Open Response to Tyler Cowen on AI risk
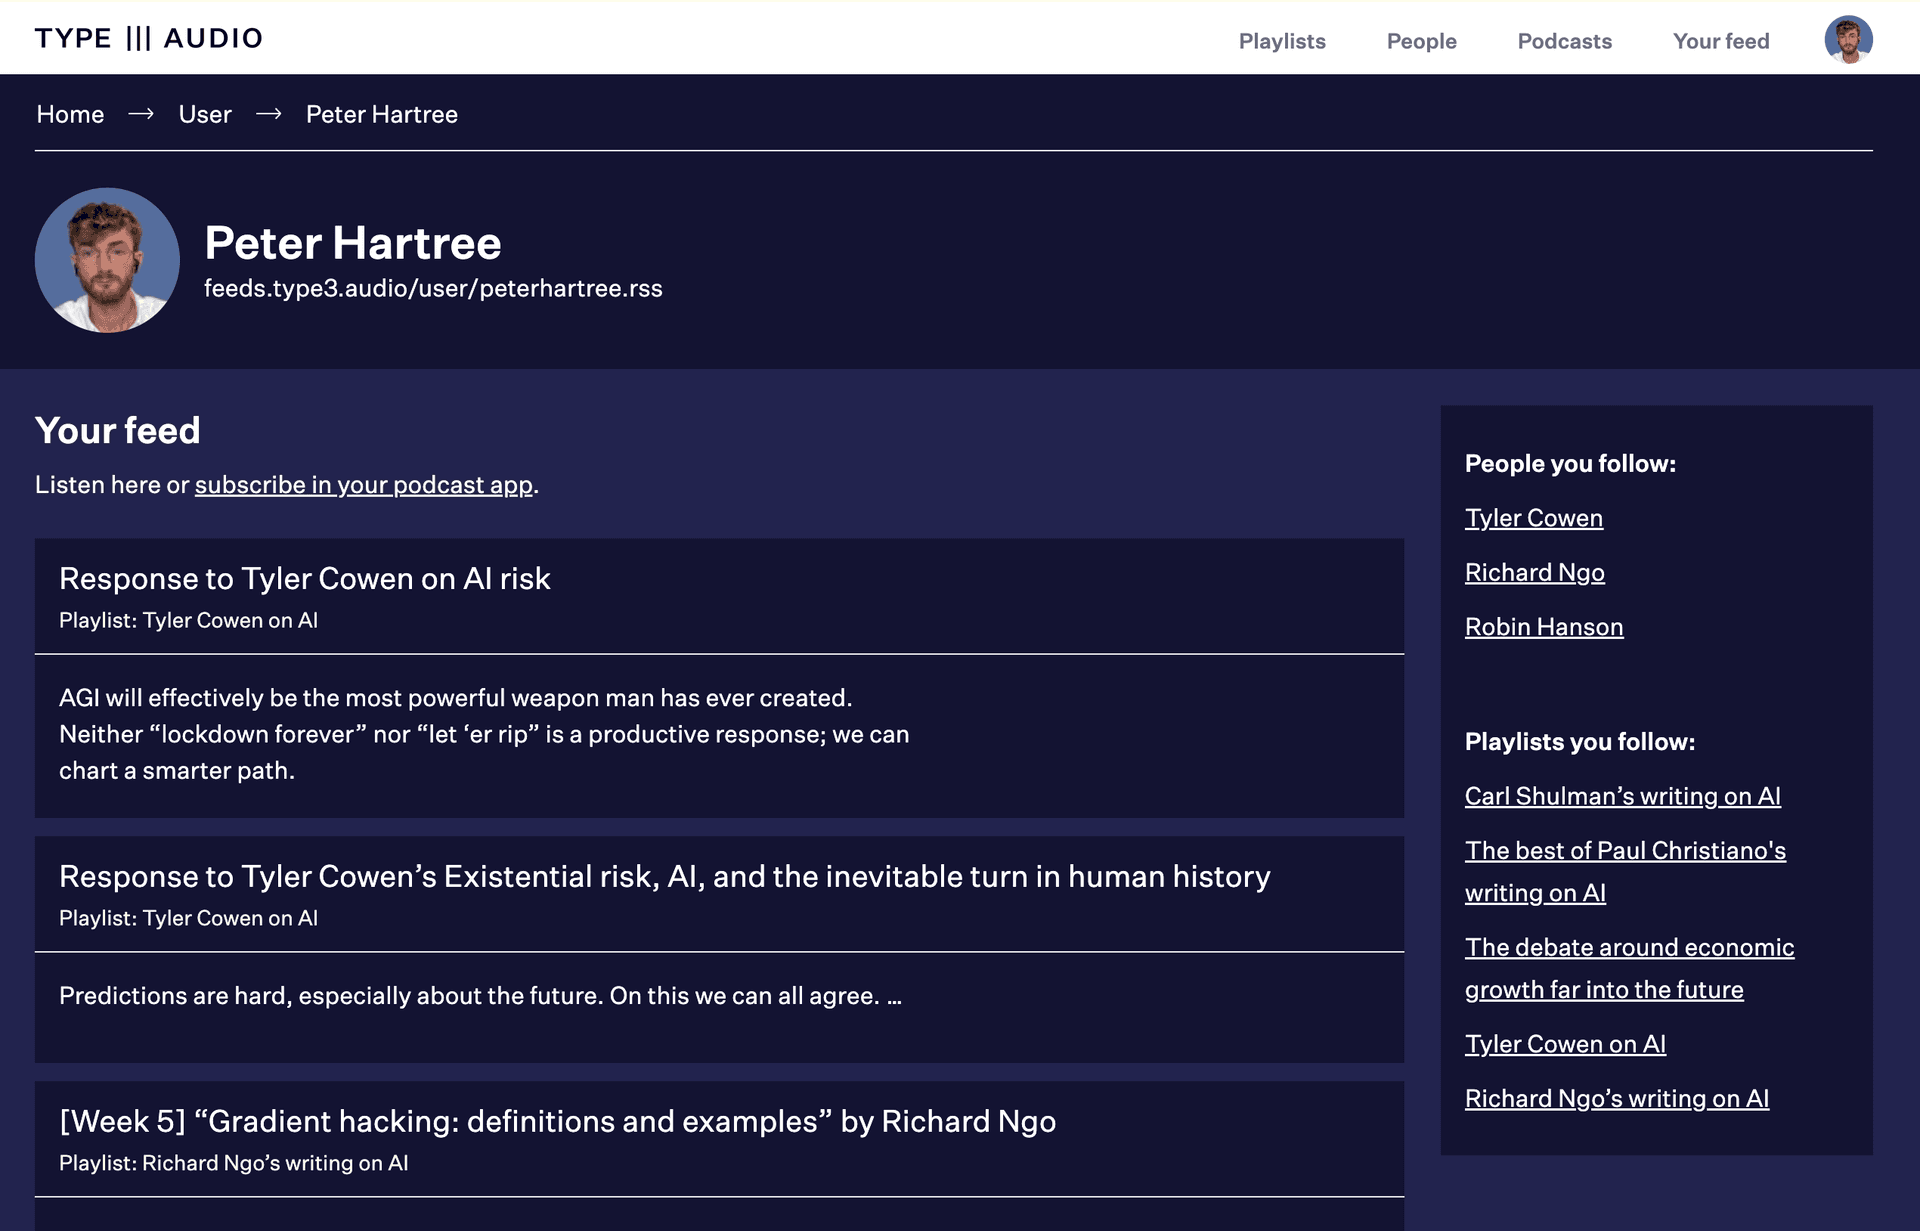Screen dimensions: 1920x1231 coord(305,578)
